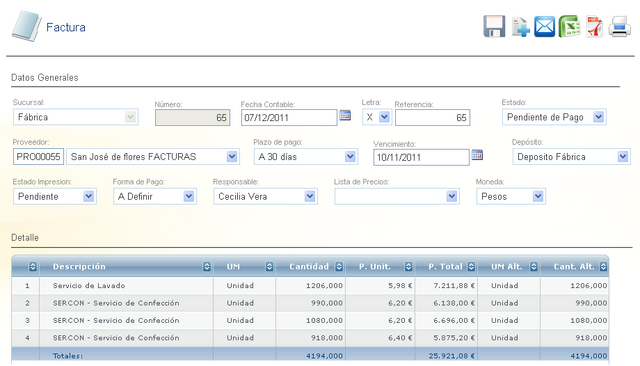Click the Cantidad value 1206,000 in row 1
The width and height of the screenshot is (640, 366).
coord(324,286)
